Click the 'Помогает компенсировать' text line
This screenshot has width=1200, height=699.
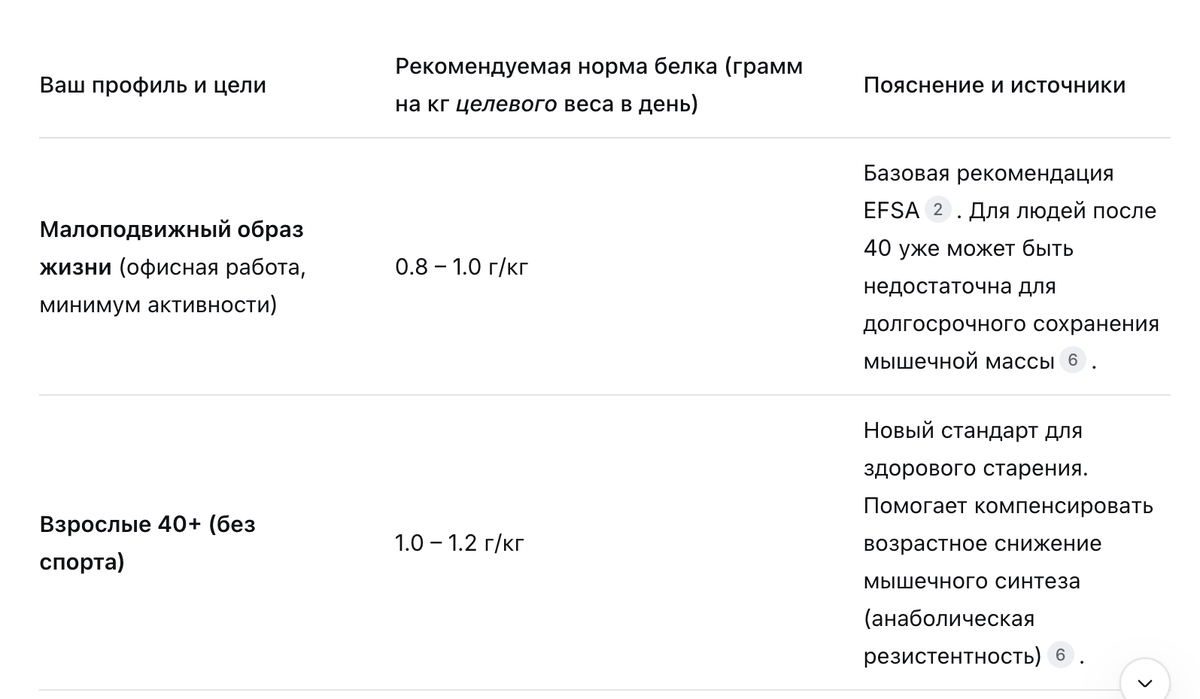point(1008,506)
